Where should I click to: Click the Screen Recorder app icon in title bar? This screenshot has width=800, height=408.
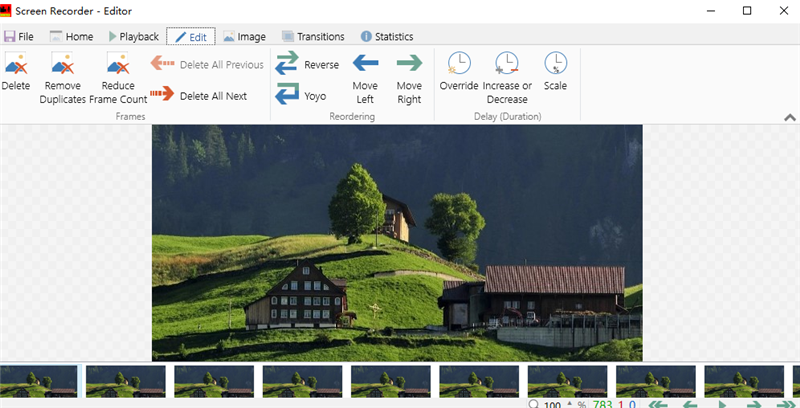pos(6,11)
